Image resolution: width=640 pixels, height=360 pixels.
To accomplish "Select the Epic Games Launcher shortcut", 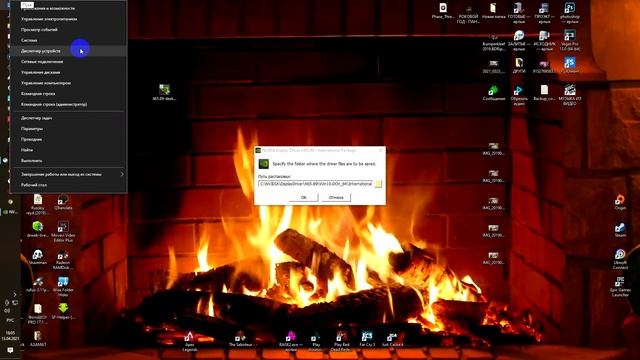I will click(x=620, y=286).
